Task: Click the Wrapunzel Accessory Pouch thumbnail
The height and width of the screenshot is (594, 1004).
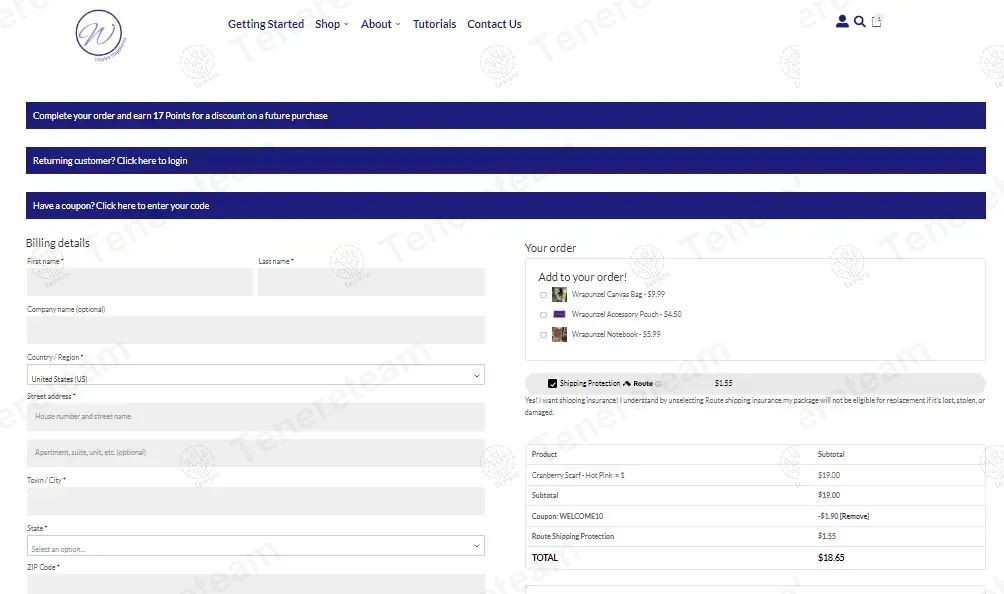Action: pyautogui.click(x=559, y=314)
